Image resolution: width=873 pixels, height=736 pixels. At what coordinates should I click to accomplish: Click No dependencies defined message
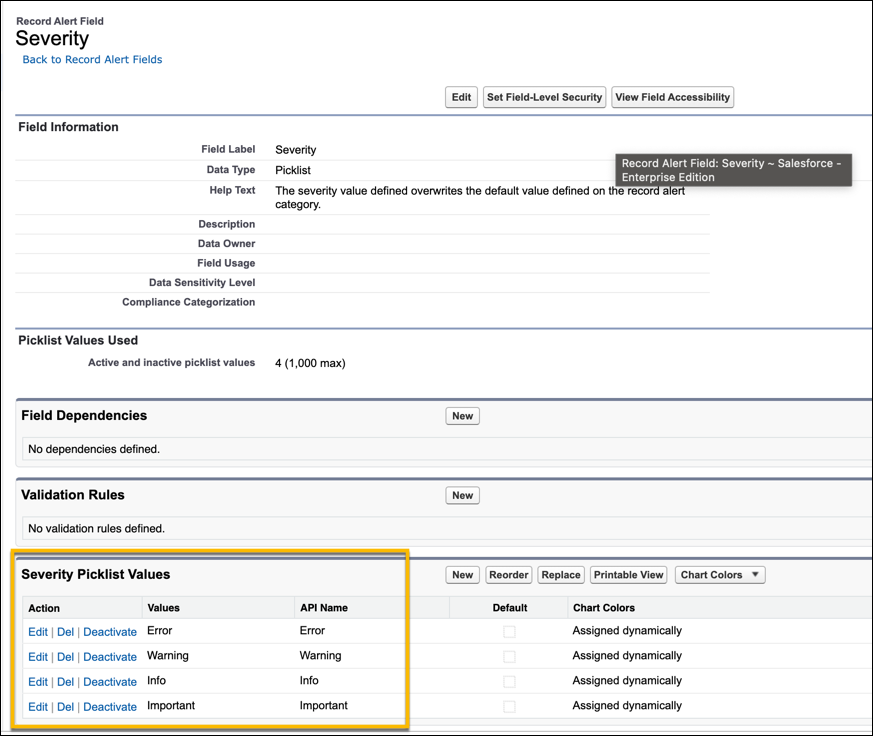(94, 449)
